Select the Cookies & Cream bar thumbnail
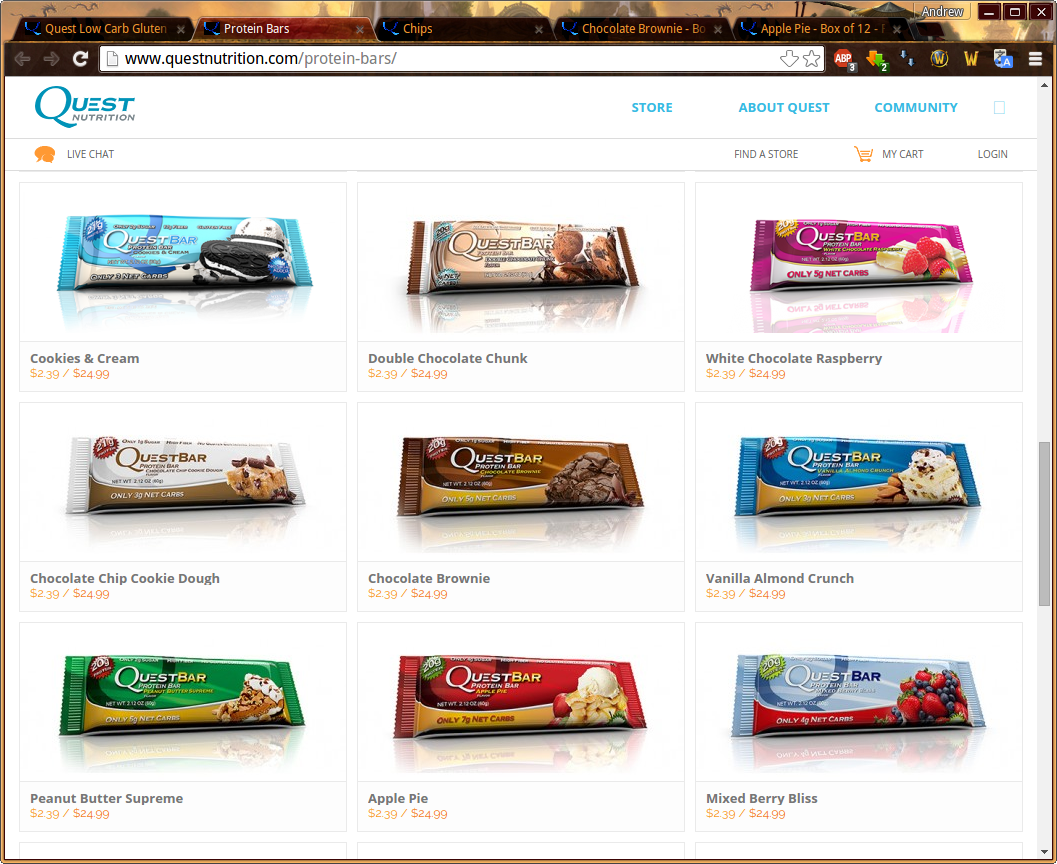The image size is (1057, 864). [183, 261]
